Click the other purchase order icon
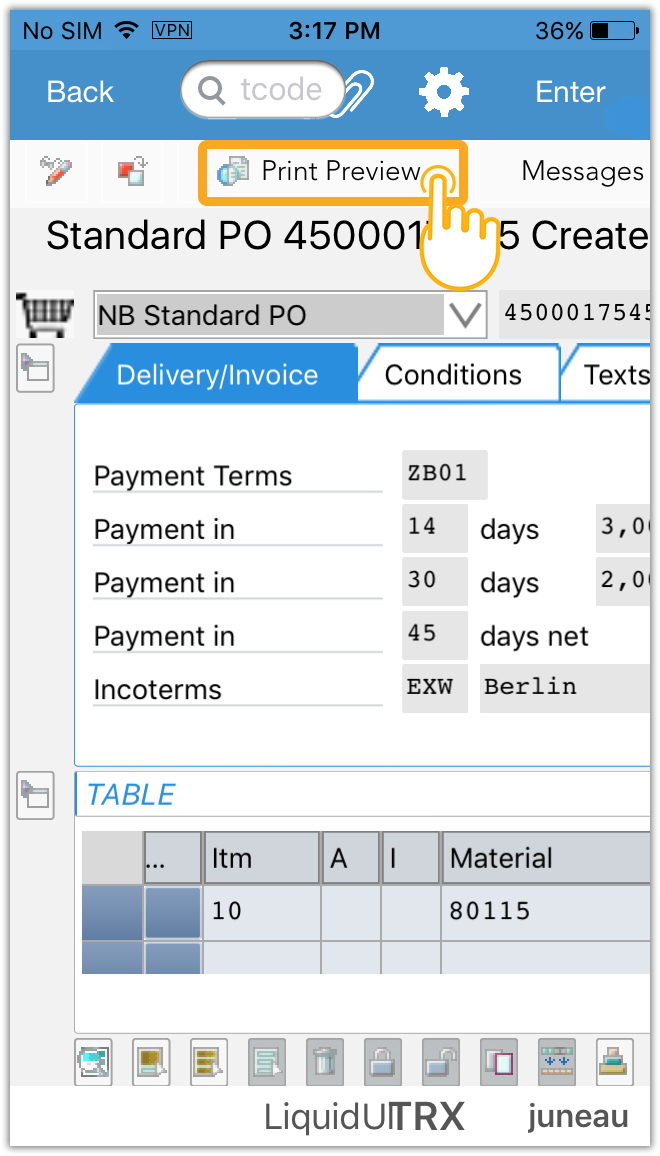Image resolution: width=660 pixels, height=1156 pixels. coord(132,171)
